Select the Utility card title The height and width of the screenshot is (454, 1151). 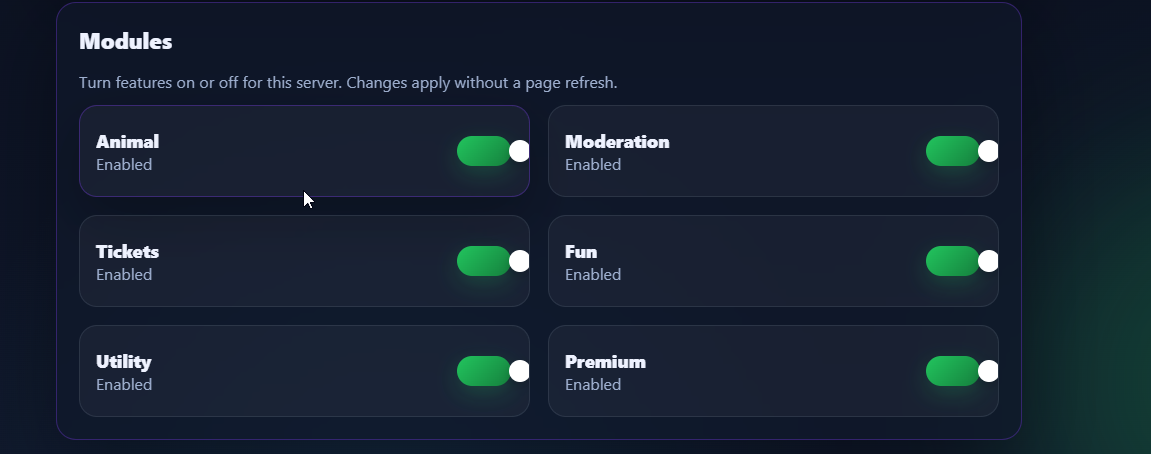(124, 362)
